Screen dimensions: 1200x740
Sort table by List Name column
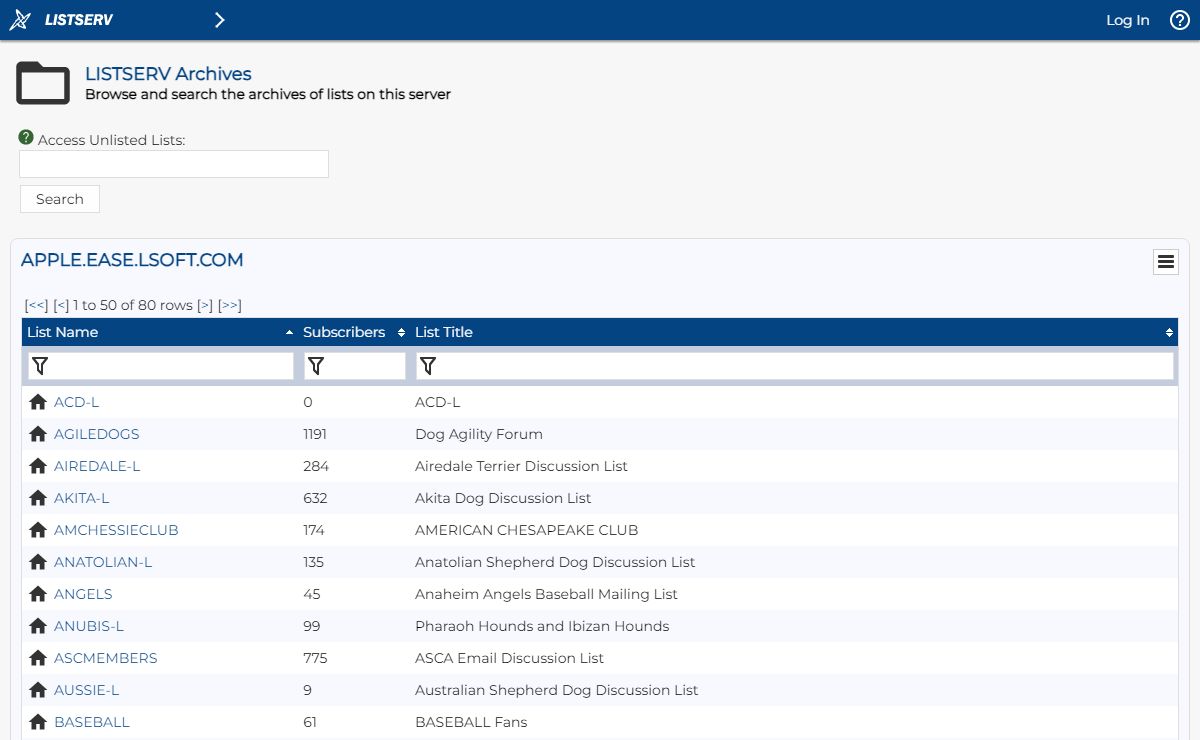[160, 332]
